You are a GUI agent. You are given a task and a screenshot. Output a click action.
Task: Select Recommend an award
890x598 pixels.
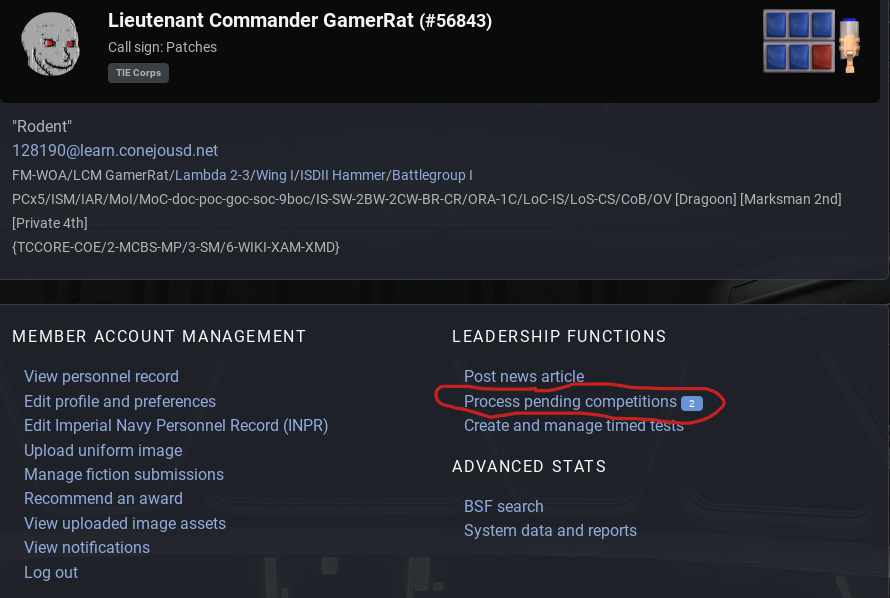click(x=103, y=498)
